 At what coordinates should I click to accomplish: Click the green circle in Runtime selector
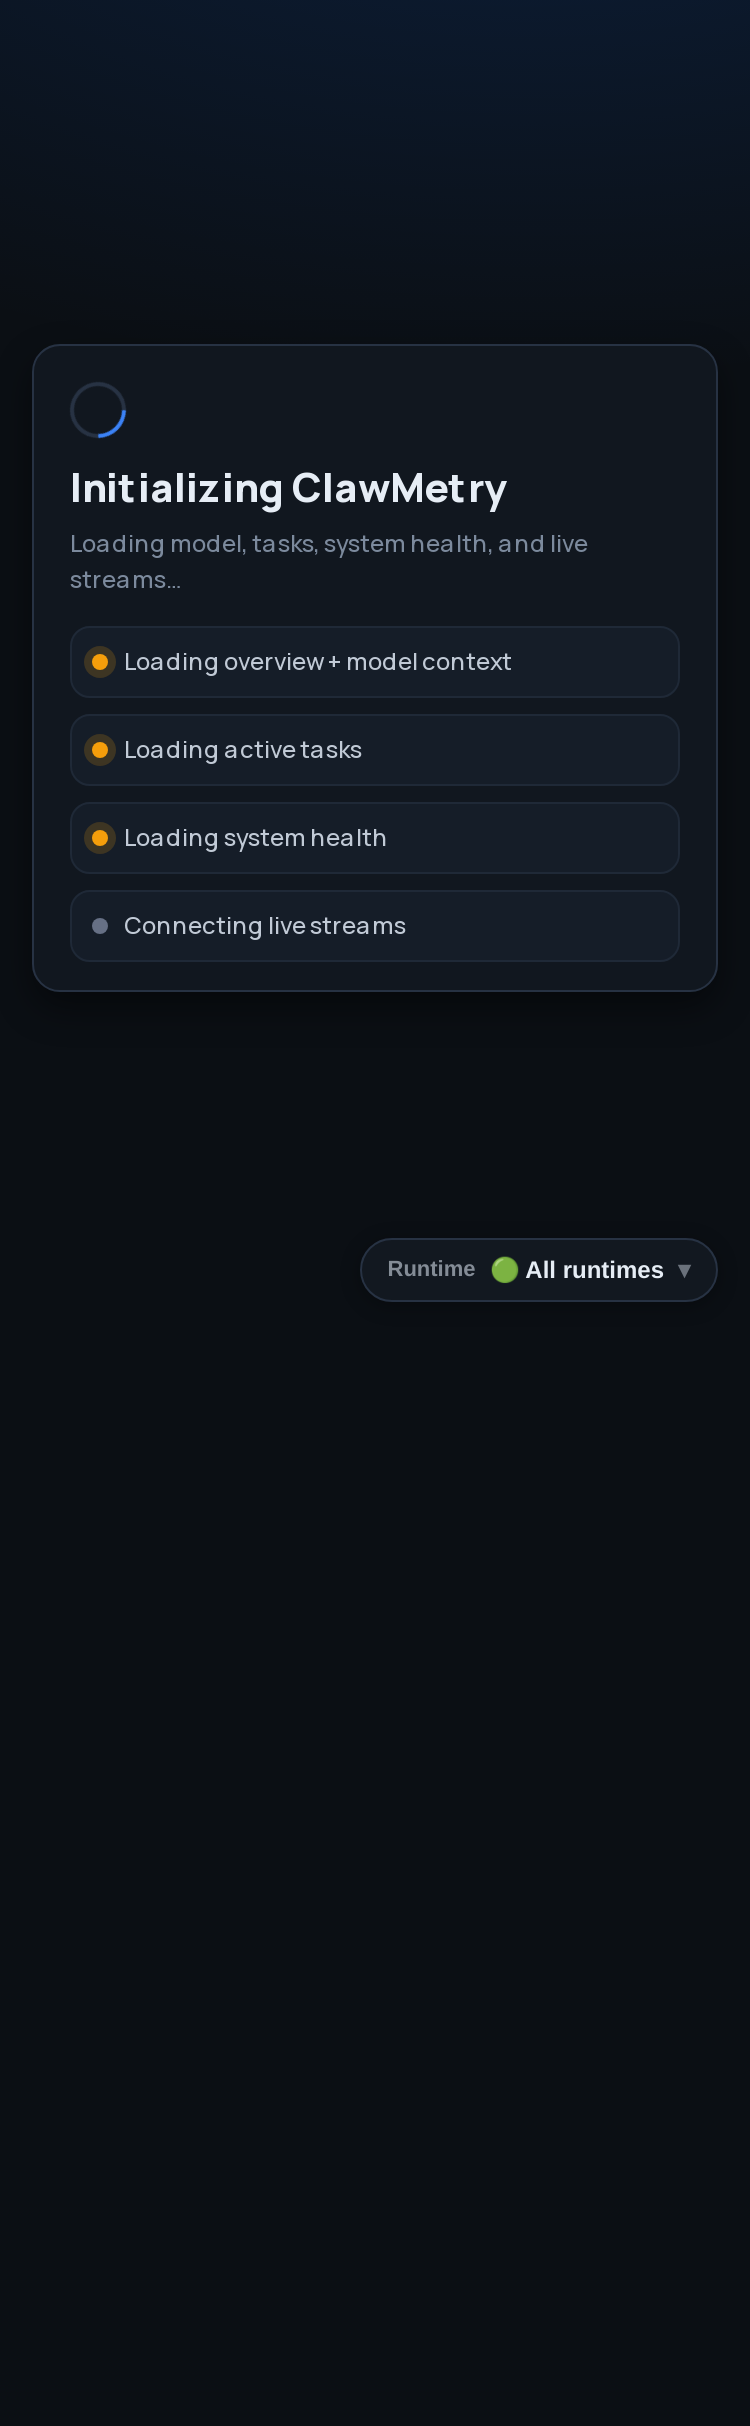505,1270
